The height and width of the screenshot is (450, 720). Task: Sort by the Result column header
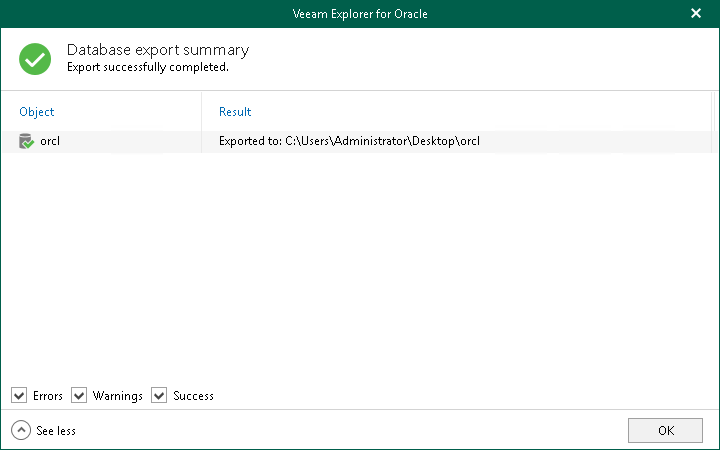[x=235, y=112]
